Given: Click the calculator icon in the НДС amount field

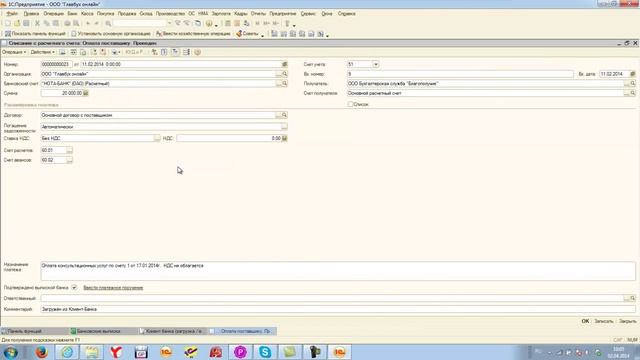Looking at the screenshot, I should (284, 138).
